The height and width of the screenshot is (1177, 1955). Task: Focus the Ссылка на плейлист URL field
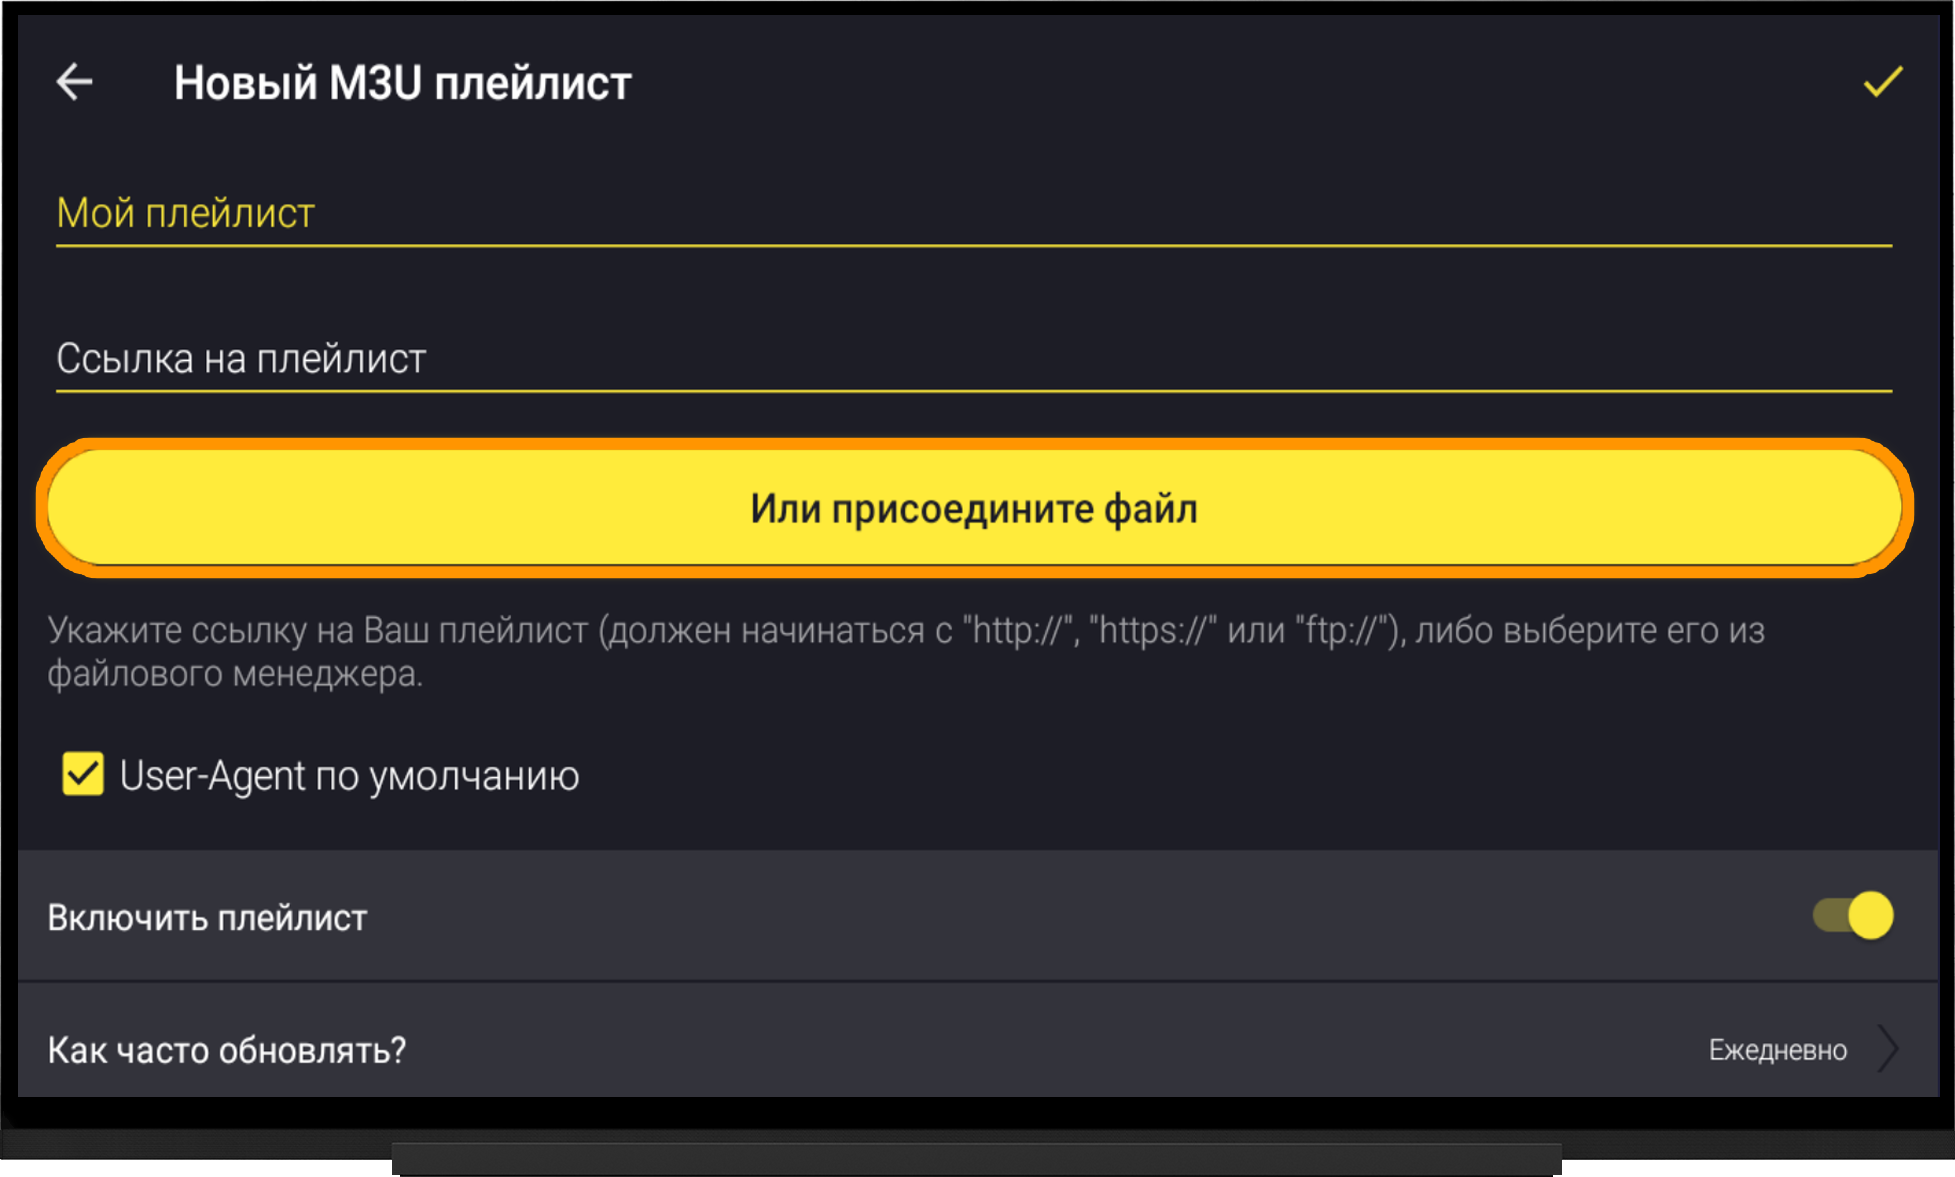pos(974,359)
